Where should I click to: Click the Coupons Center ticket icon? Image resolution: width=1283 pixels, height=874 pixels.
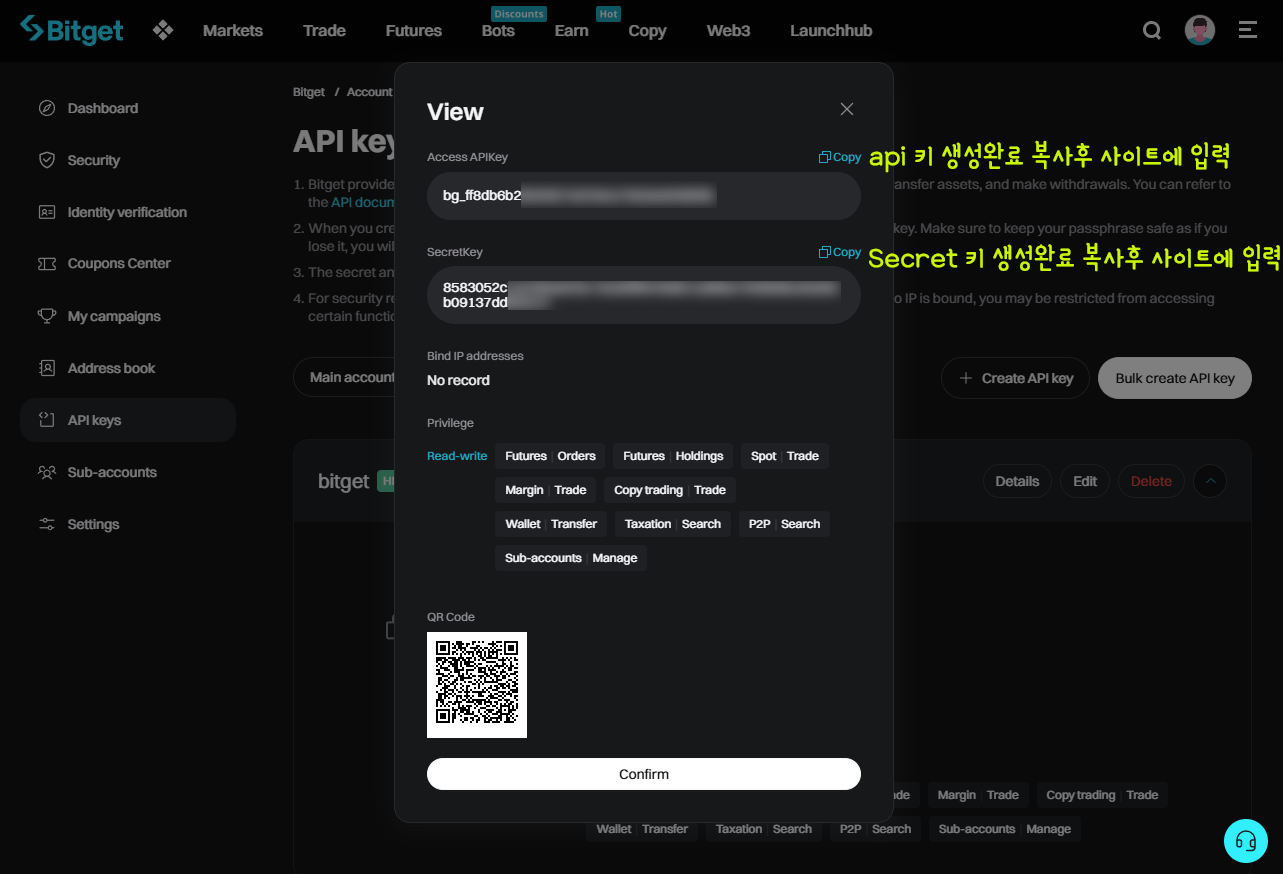click(47, 264)
